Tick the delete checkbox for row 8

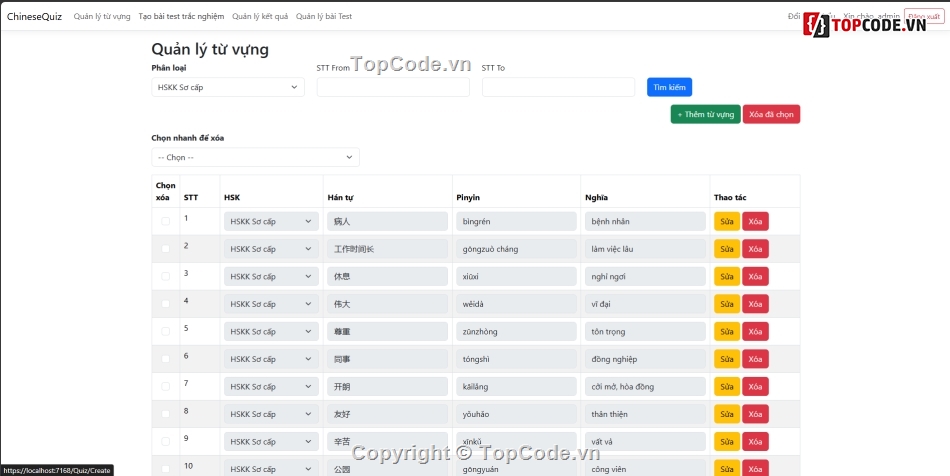click(165, 414)
